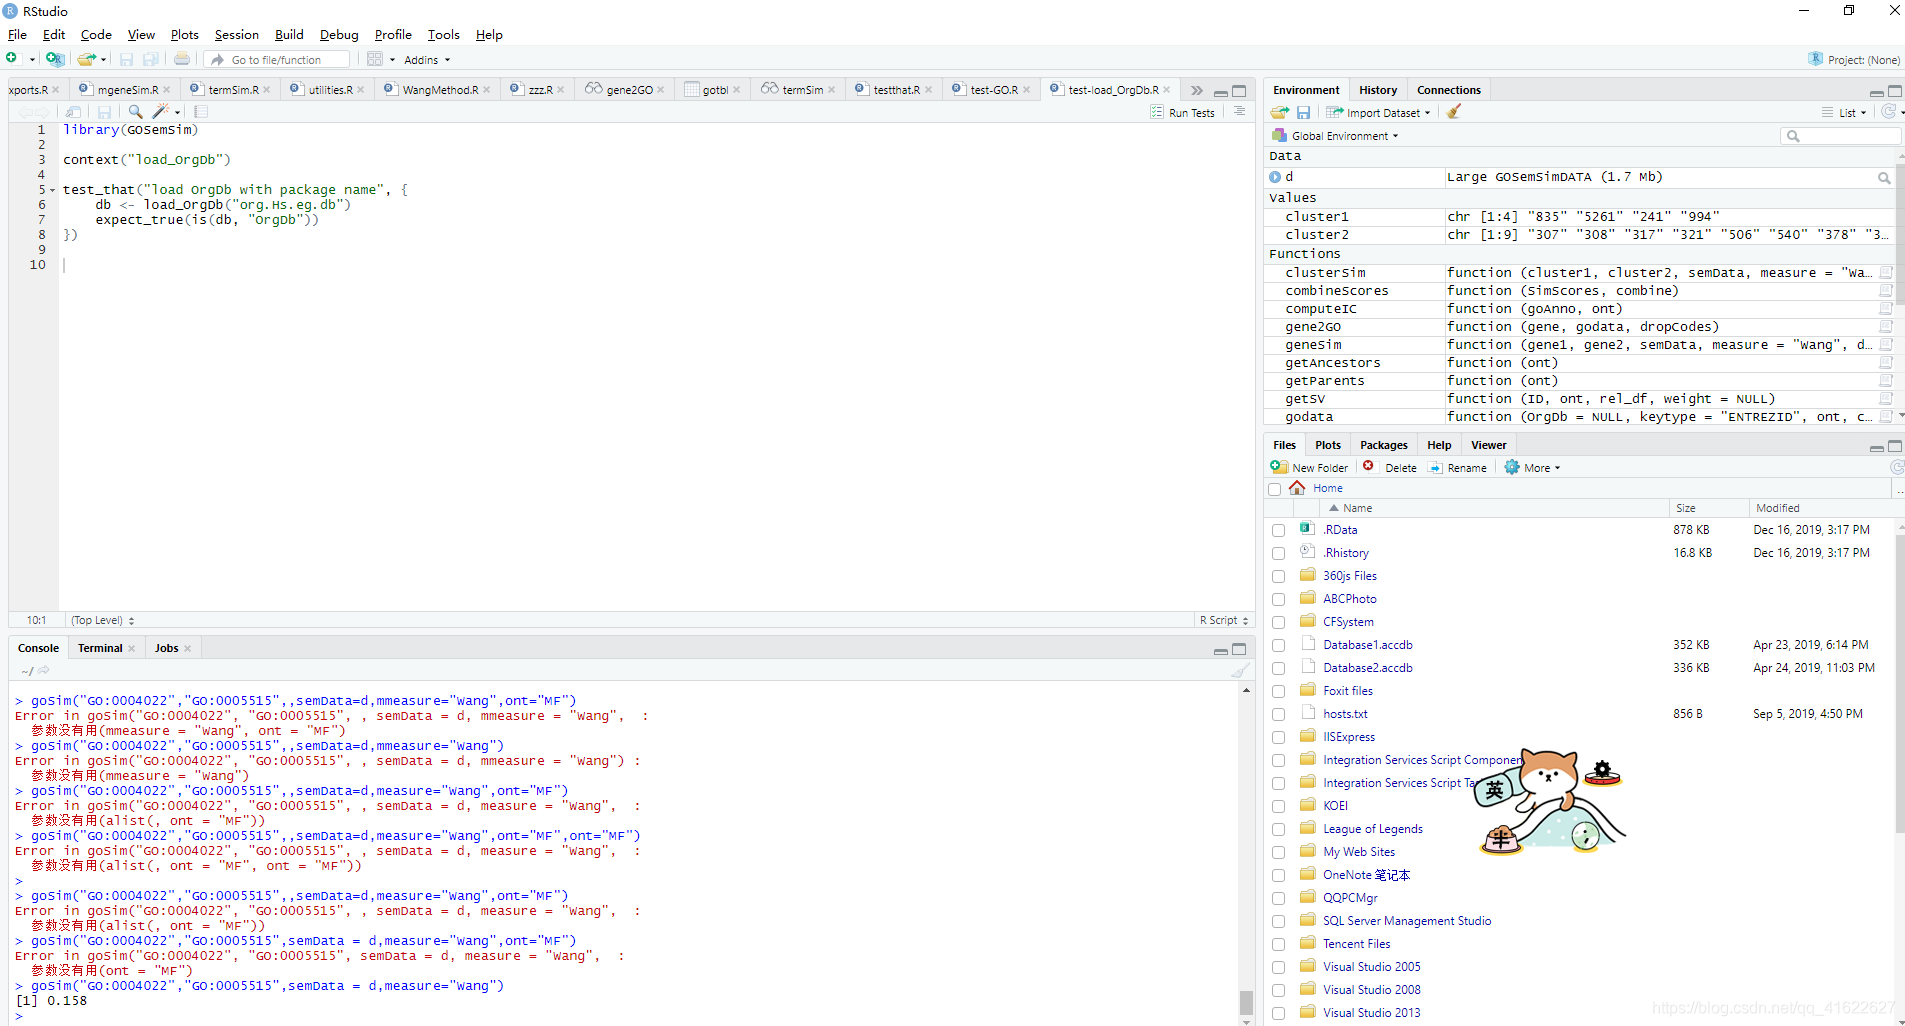Tick the select-all checkbox in Files
1905x1026 pixels.
(1274, 489)
